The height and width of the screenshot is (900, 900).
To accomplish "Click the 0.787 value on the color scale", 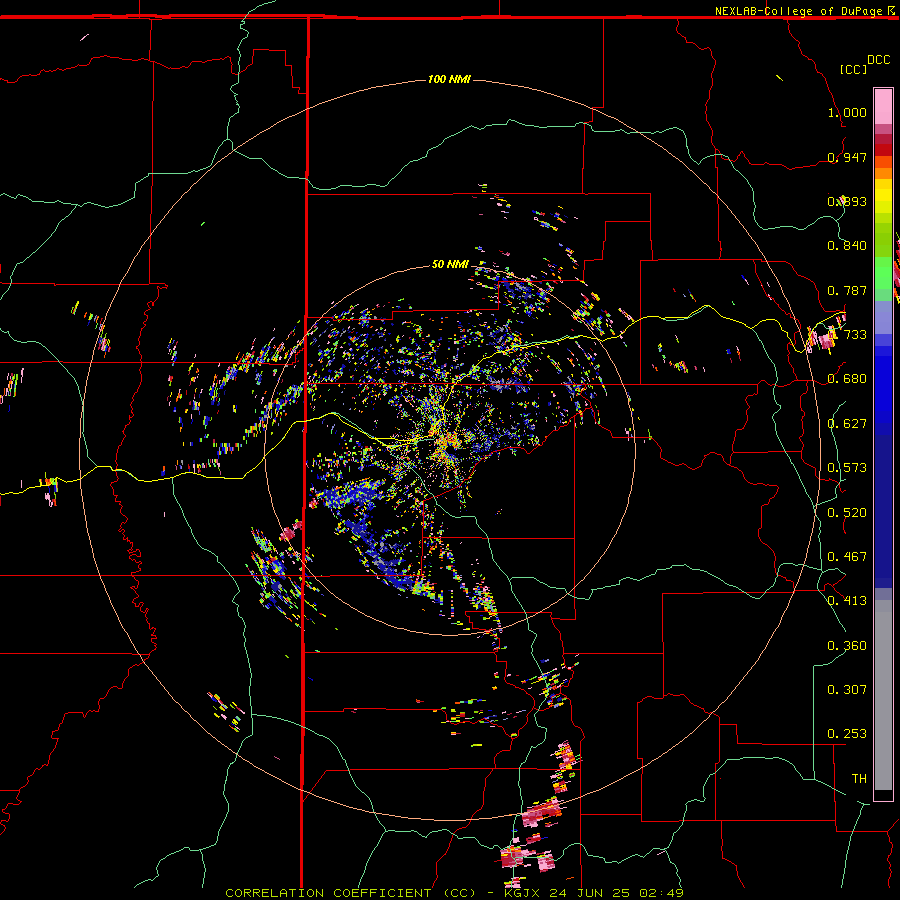I will click(847, 290).
